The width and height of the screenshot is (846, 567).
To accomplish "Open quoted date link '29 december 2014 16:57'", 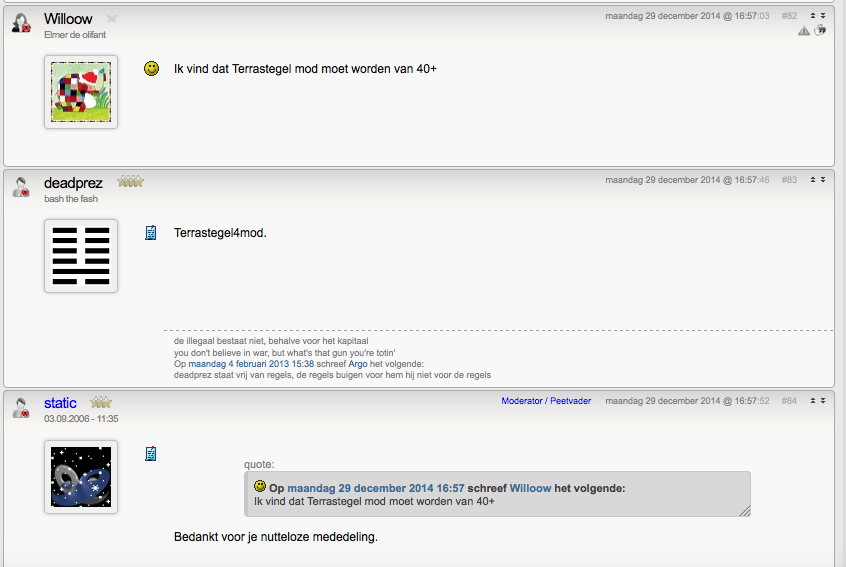I will (x=376, y=488).
